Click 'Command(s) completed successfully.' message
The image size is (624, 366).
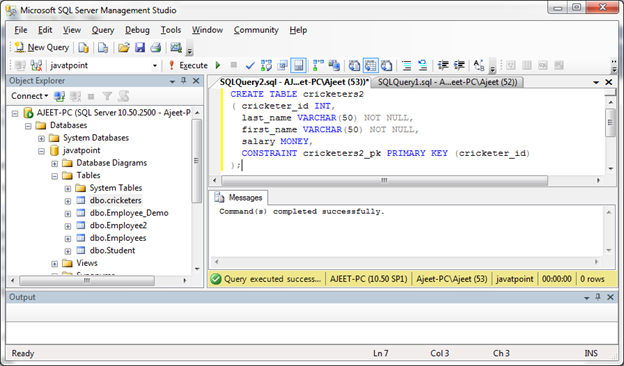302,212
